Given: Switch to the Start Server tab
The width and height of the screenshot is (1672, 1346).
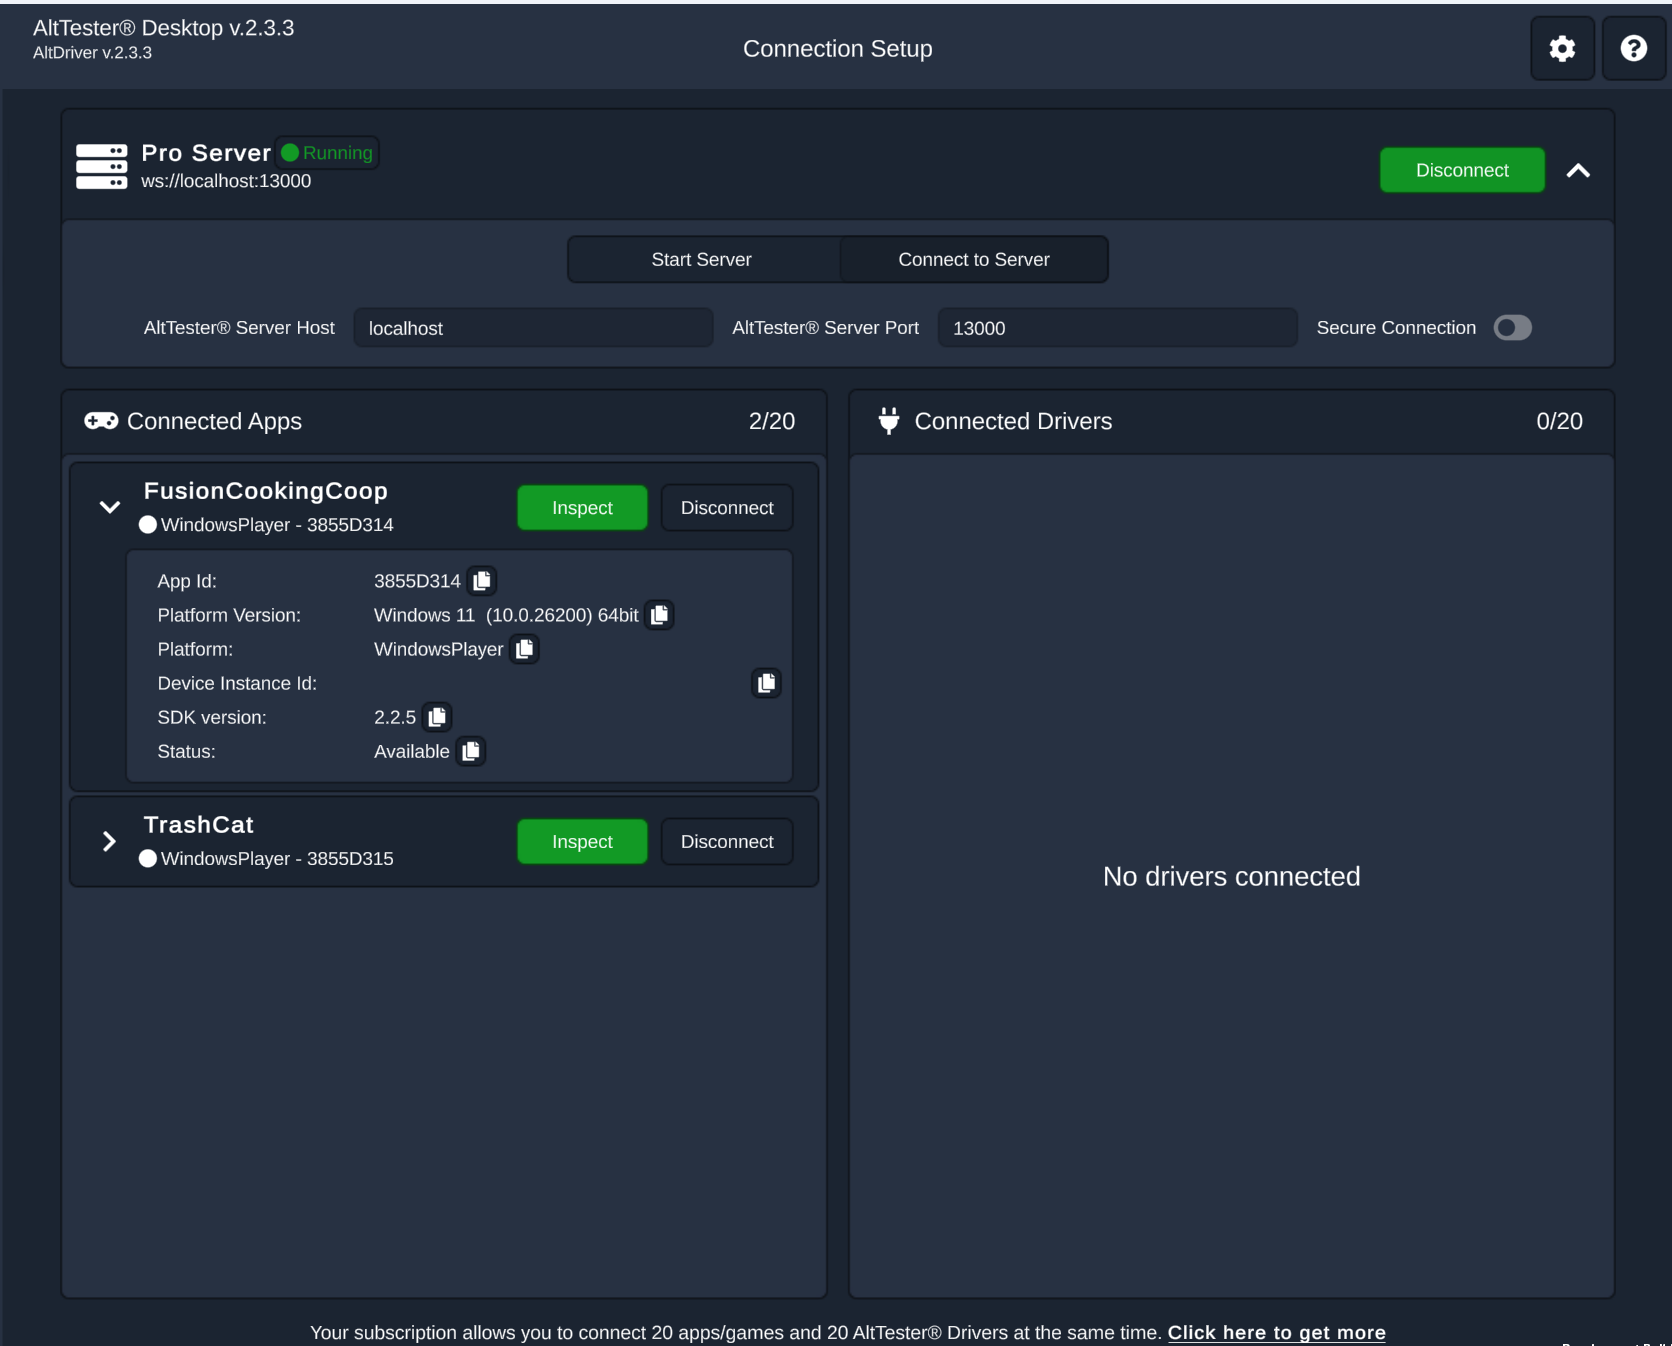Looking at the screenshot, I should 702,260.
